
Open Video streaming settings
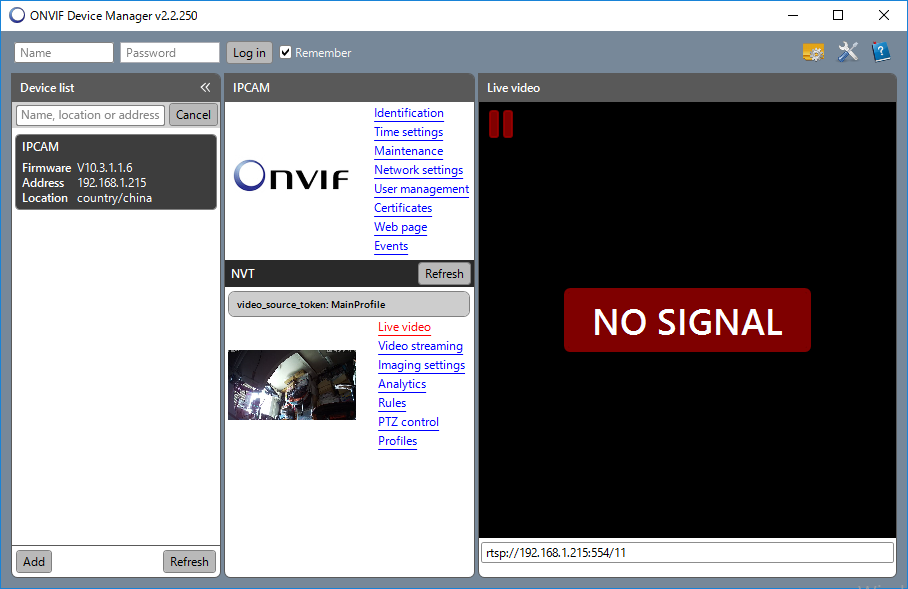coord(420,346)
